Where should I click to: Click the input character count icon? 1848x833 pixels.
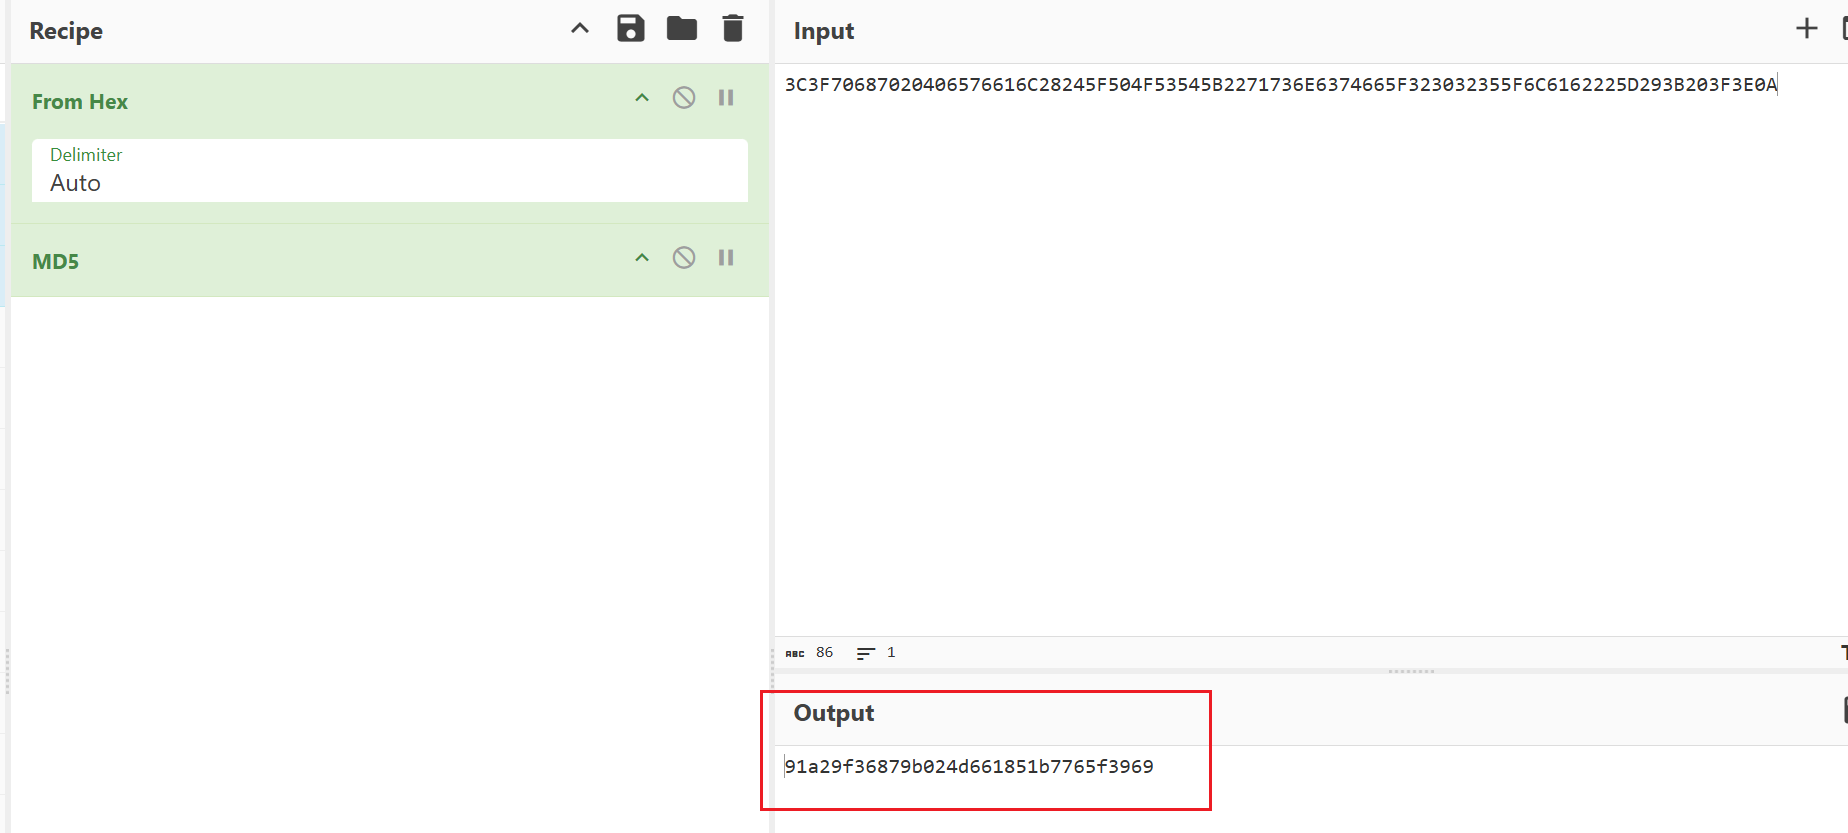pyautogui.click(x=795, y=653)
